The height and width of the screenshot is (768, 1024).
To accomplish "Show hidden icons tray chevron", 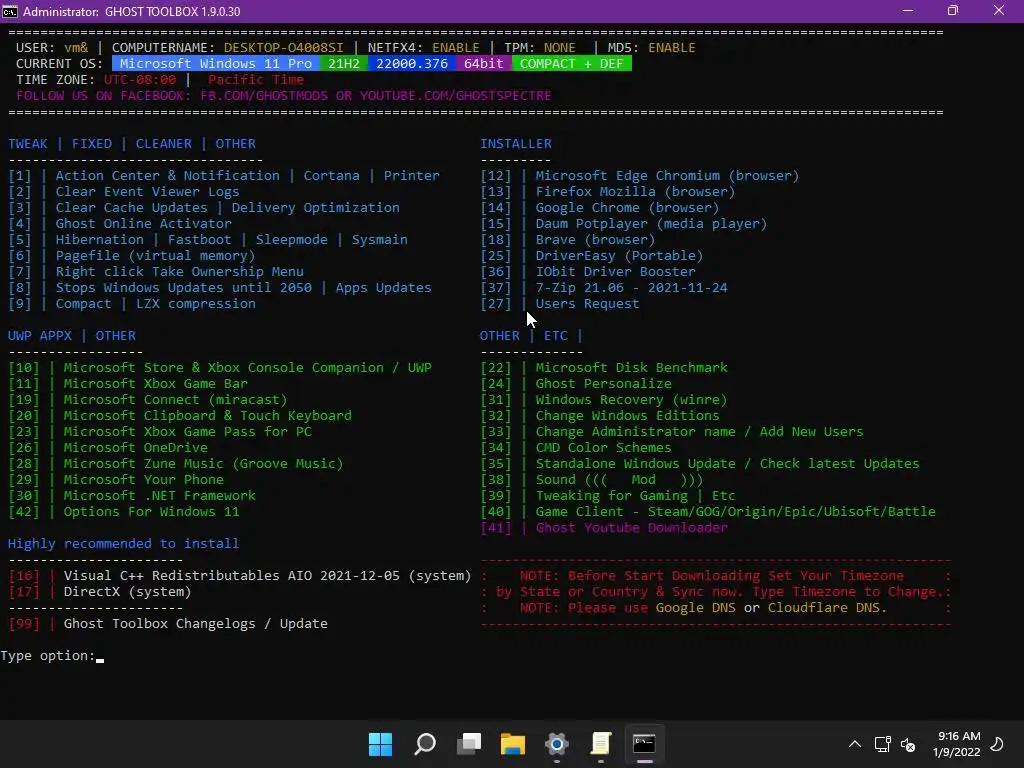I will (854, 744).
